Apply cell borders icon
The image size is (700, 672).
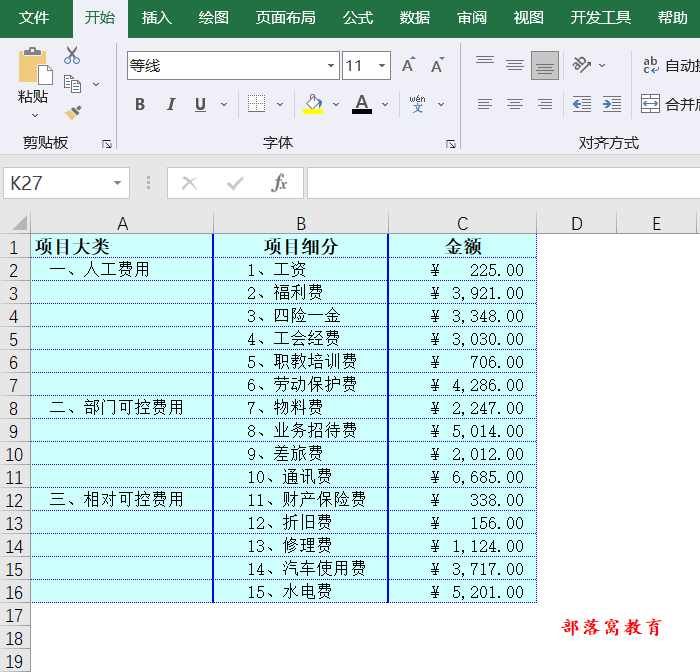click(x=256, y=104)
